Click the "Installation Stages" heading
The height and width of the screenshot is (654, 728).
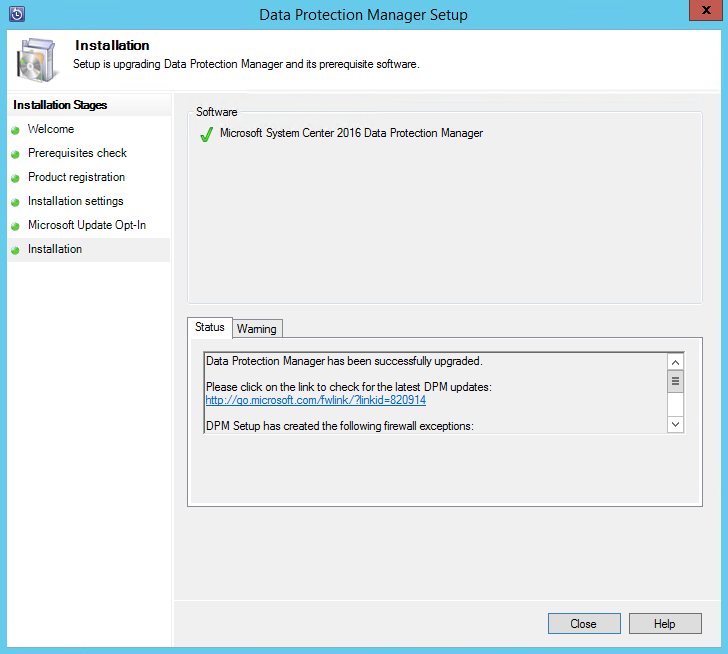tap(60, 105)
